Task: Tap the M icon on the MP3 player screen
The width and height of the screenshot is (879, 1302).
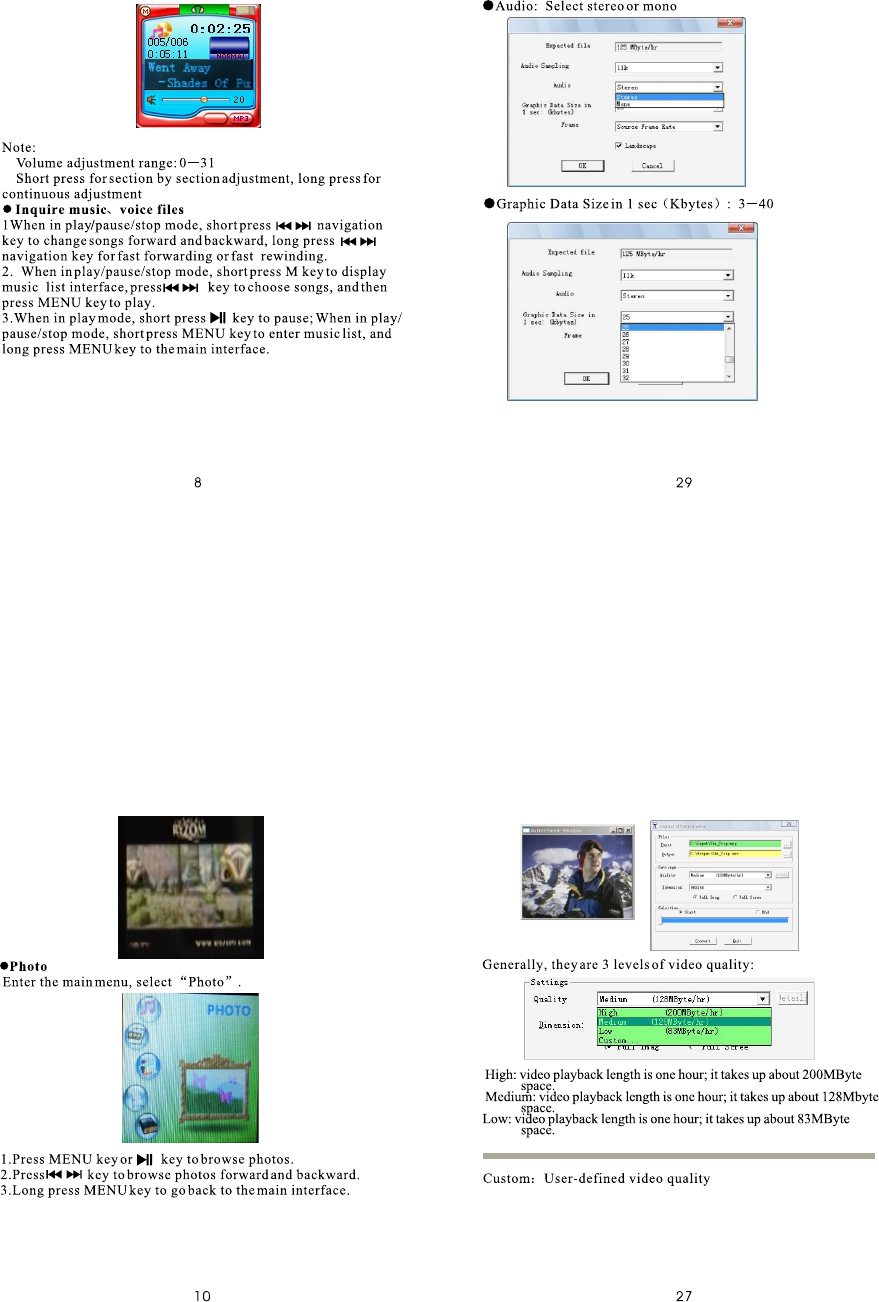Action: pyautogui.click(x=145, y=11)
